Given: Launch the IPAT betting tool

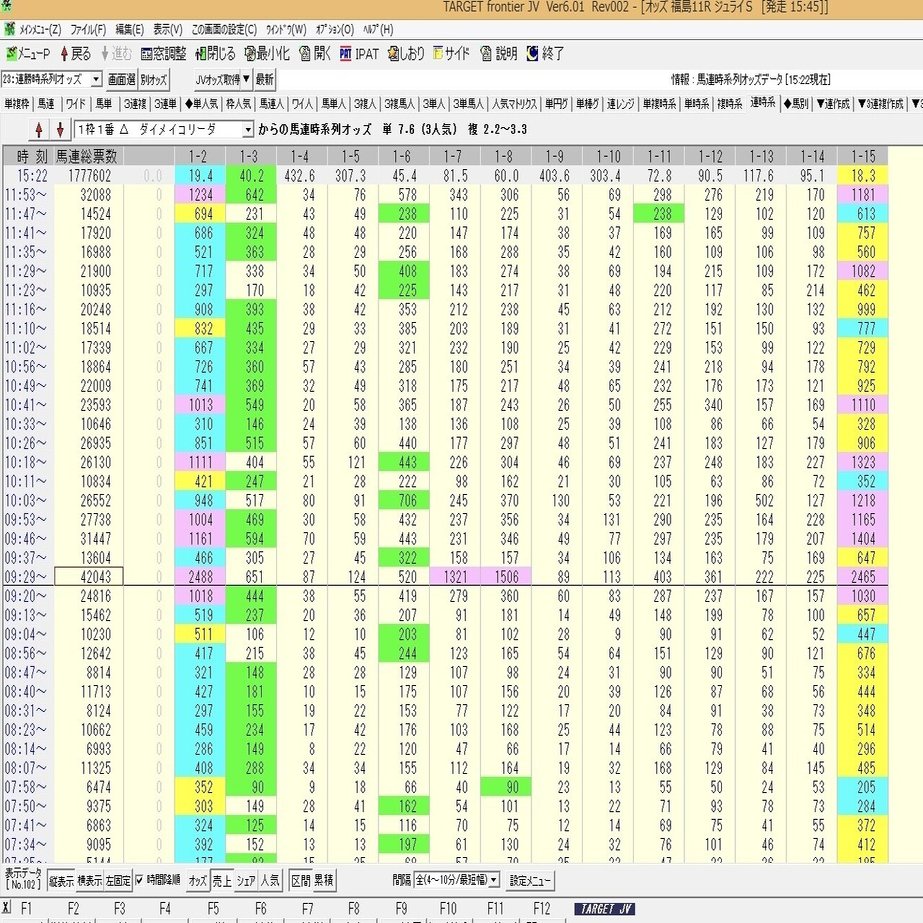Looking at the screenshot, I should point(359,54).
